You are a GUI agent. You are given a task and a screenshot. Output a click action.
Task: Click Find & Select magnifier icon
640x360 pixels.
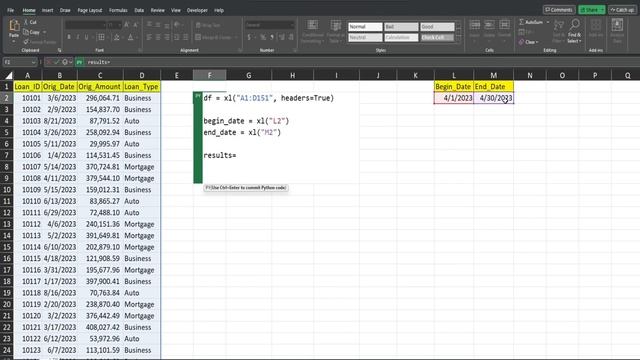coord(575,24)
